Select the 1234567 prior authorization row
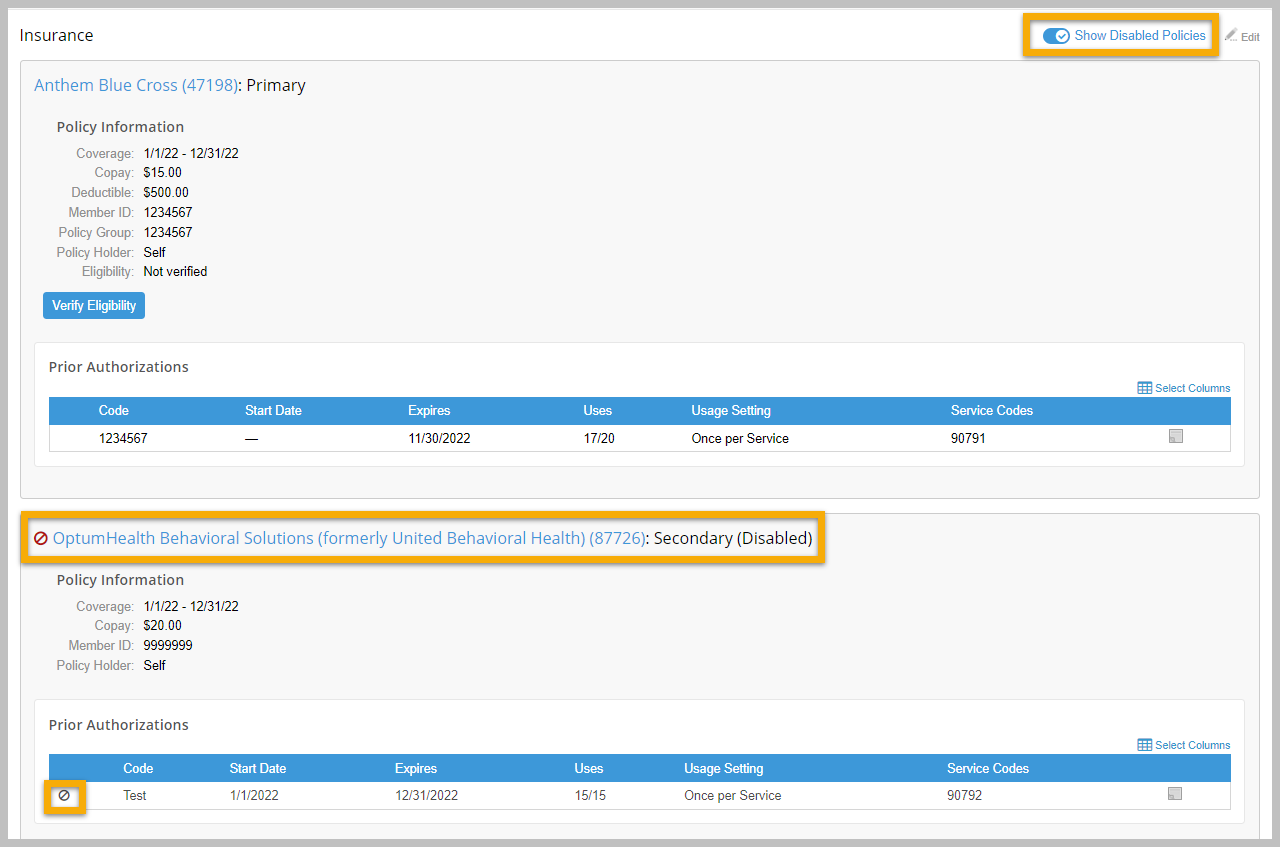The image size is (1280, 847). (x=640, y=438)
